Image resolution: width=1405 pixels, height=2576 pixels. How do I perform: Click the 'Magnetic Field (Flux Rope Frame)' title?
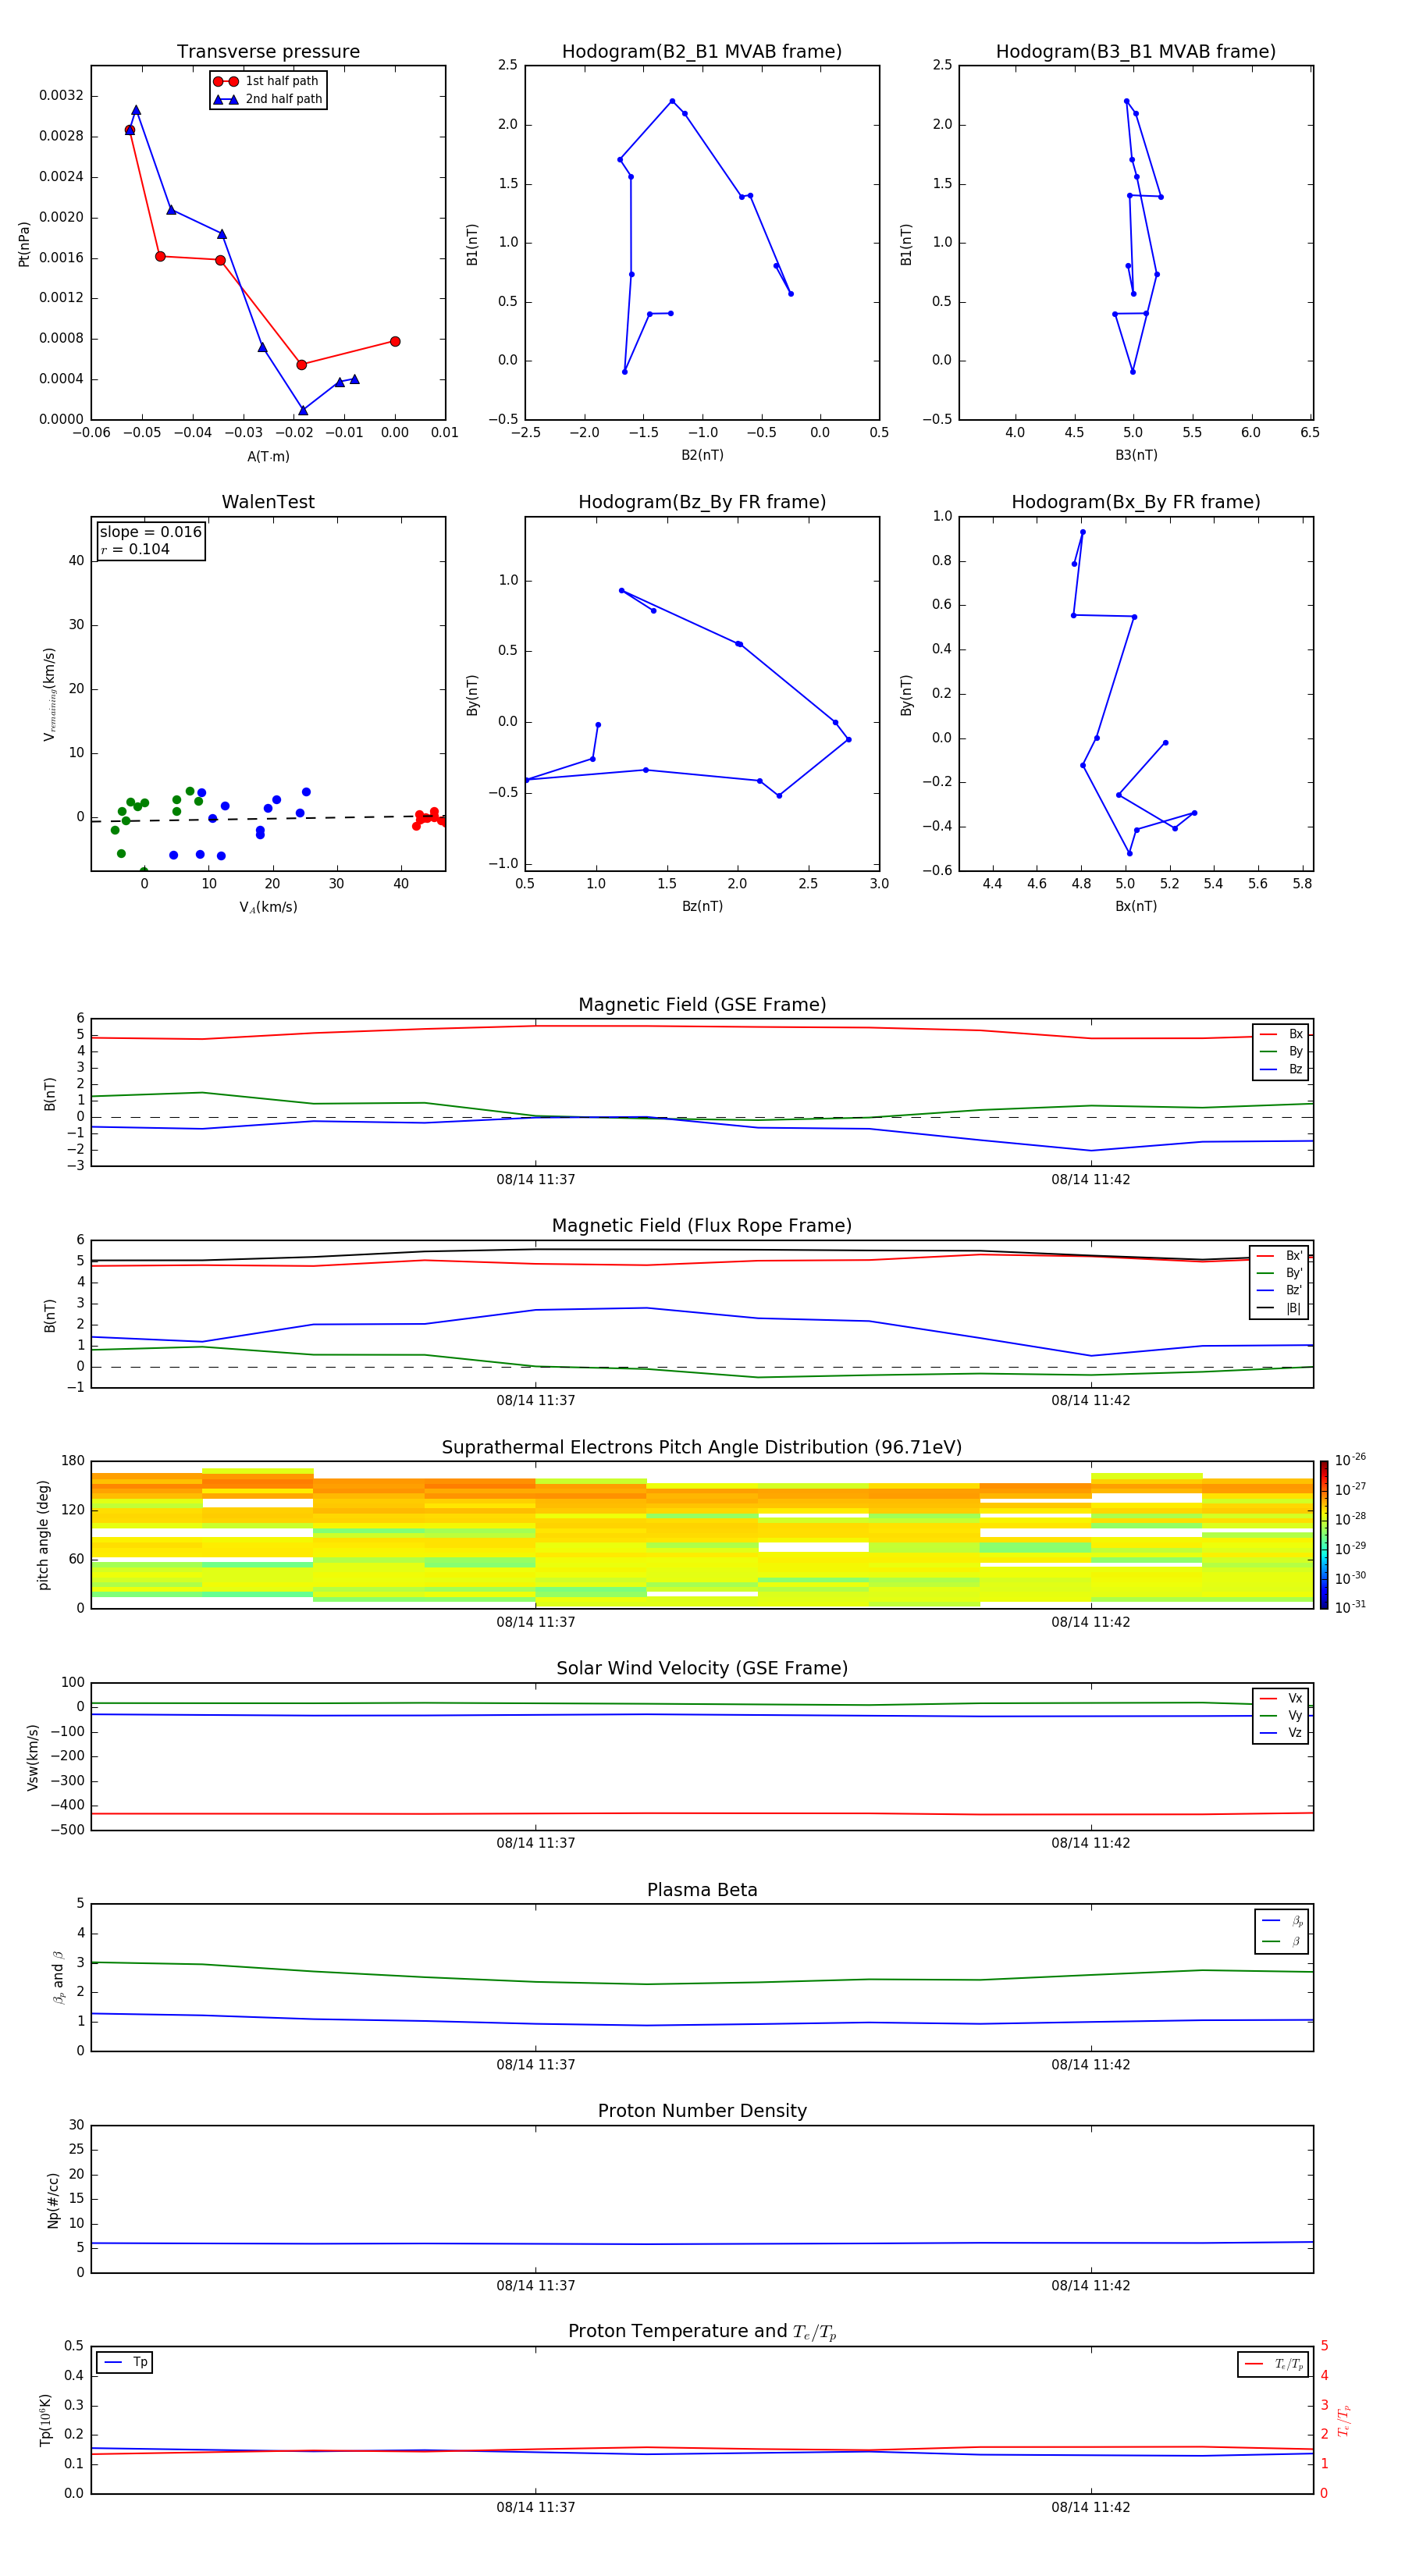pos(702,1226)
